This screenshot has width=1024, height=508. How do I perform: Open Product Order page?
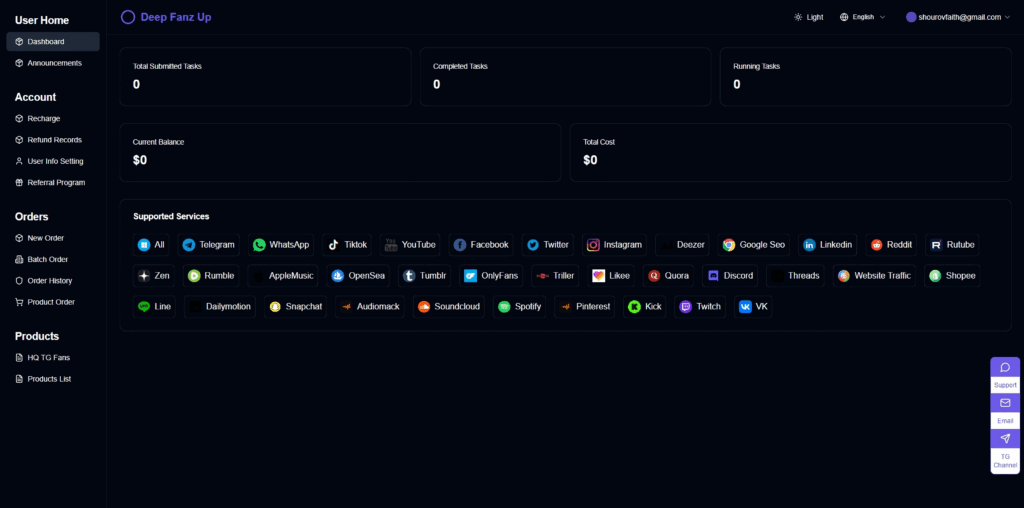pyautogui.click(x=53, y=302)
